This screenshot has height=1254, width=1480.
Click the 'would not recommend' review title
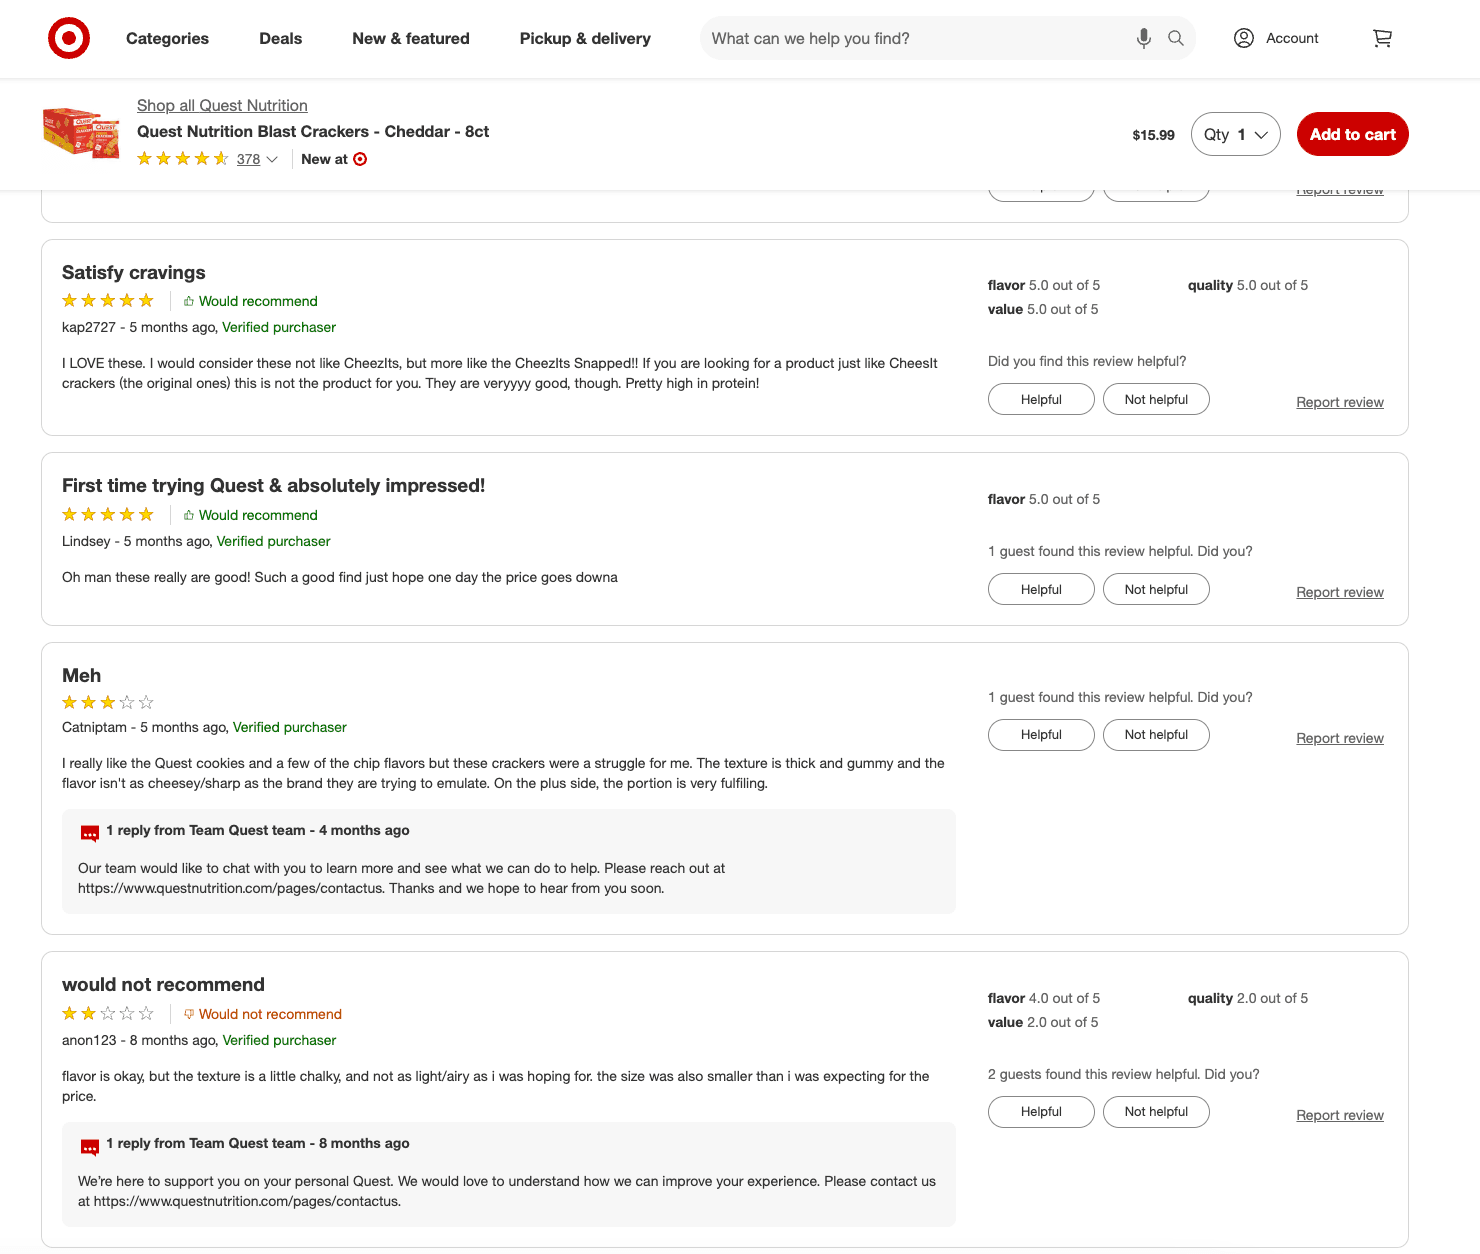[163, 985]
